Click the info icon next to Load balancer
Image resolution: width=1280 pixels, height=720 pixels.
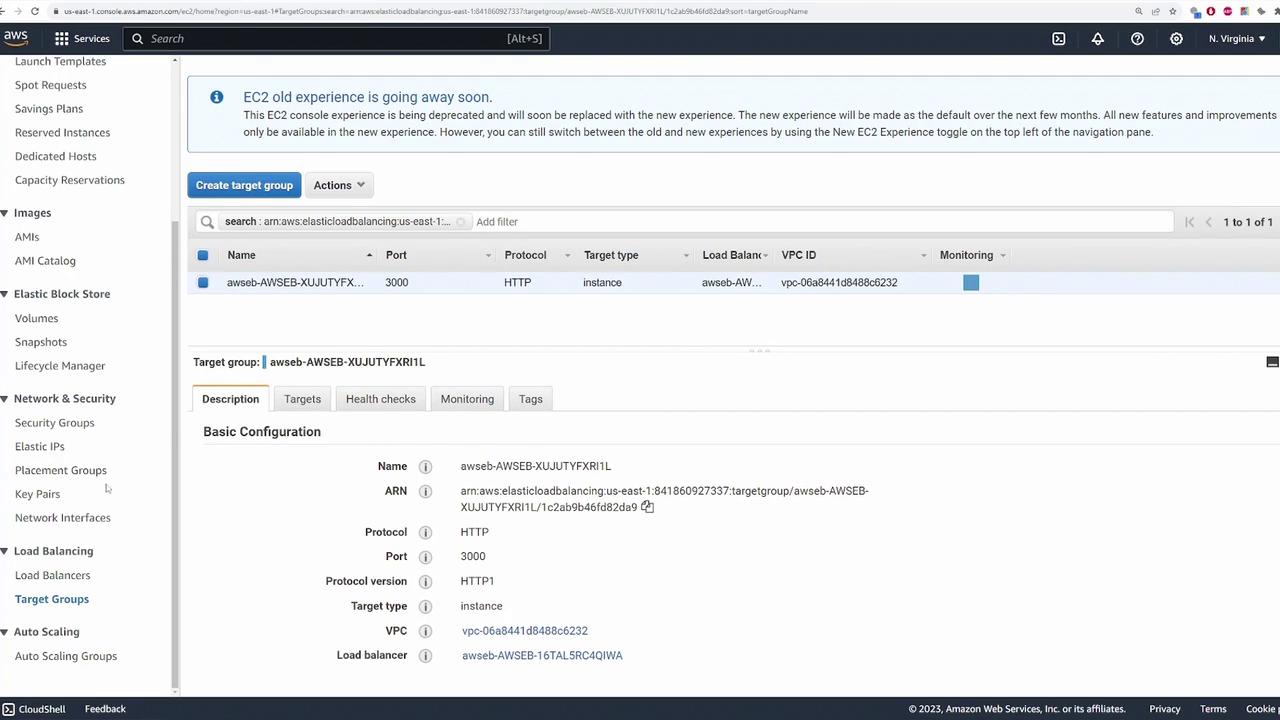425,655
